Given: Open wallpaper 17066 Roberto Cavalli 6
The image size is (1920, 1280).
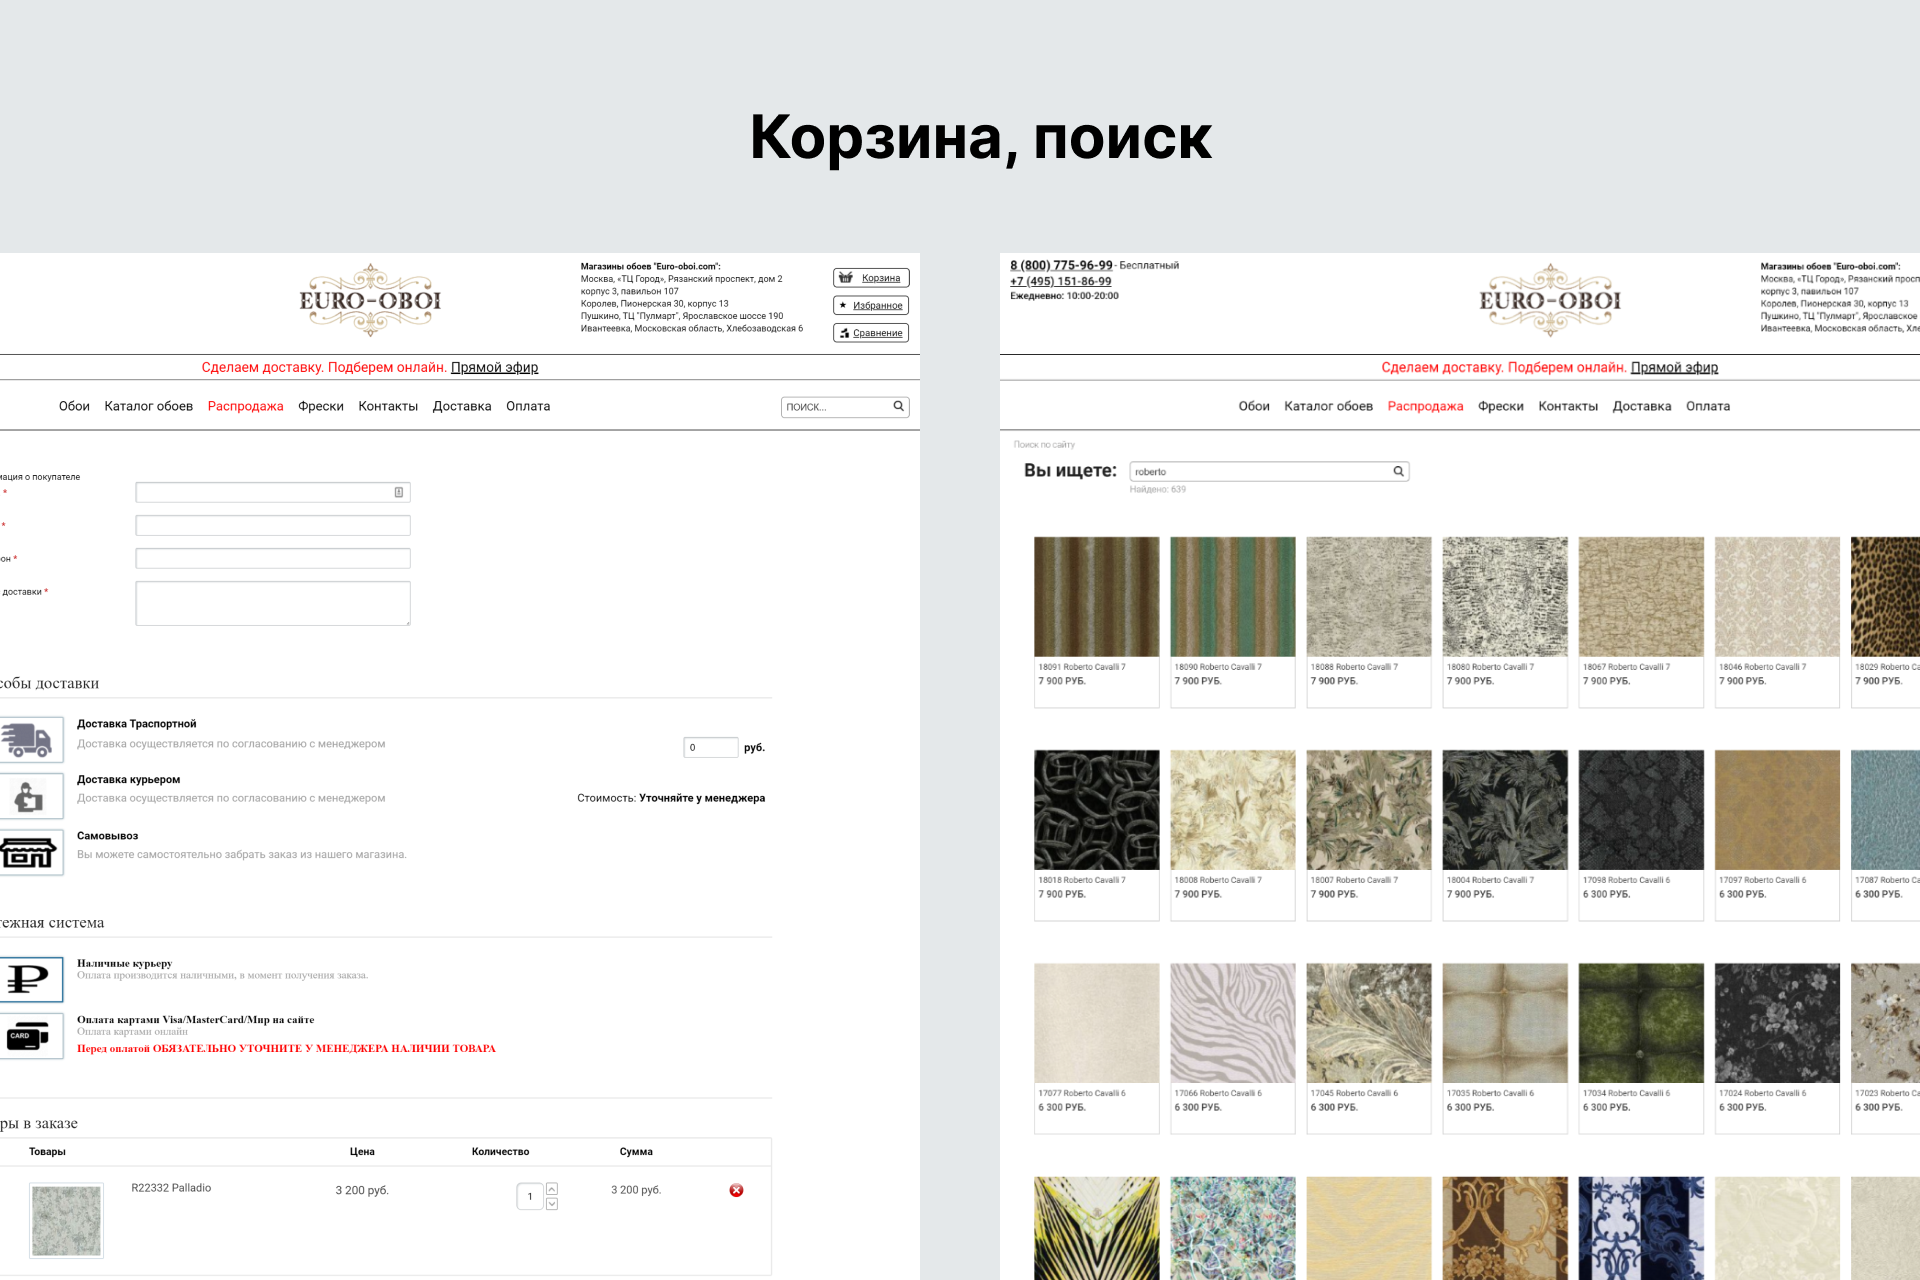Looking at the screenshot, I should point(1233,1048).
